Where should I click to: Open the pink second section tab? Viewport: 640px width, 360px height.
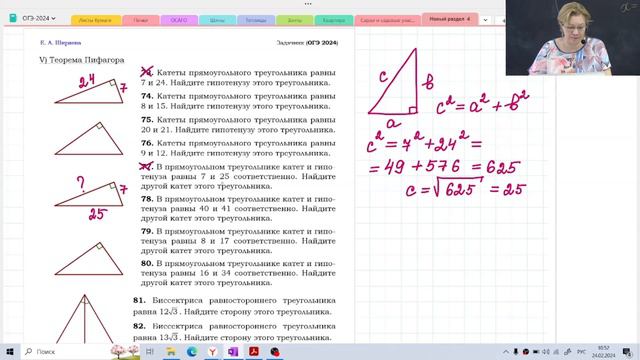pyautogui.click(x=141, y=20)
